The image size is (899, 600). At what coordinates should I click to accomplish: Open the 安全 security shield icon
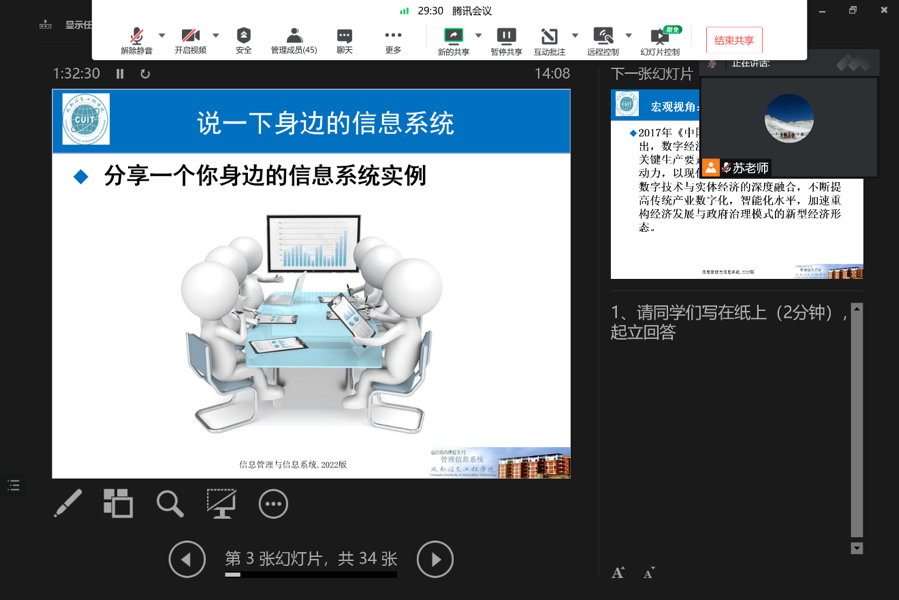(243, 40)
